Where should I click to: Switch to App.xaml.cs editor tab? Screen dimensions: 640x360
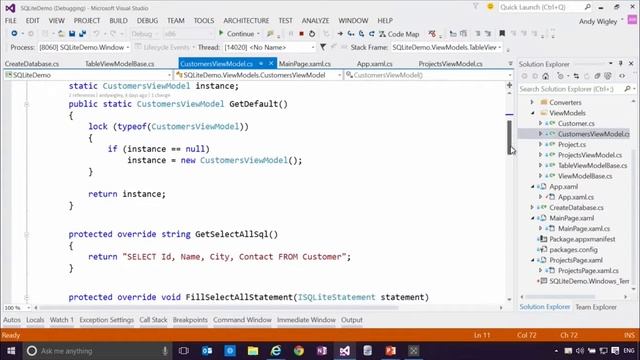coord(375,64)
